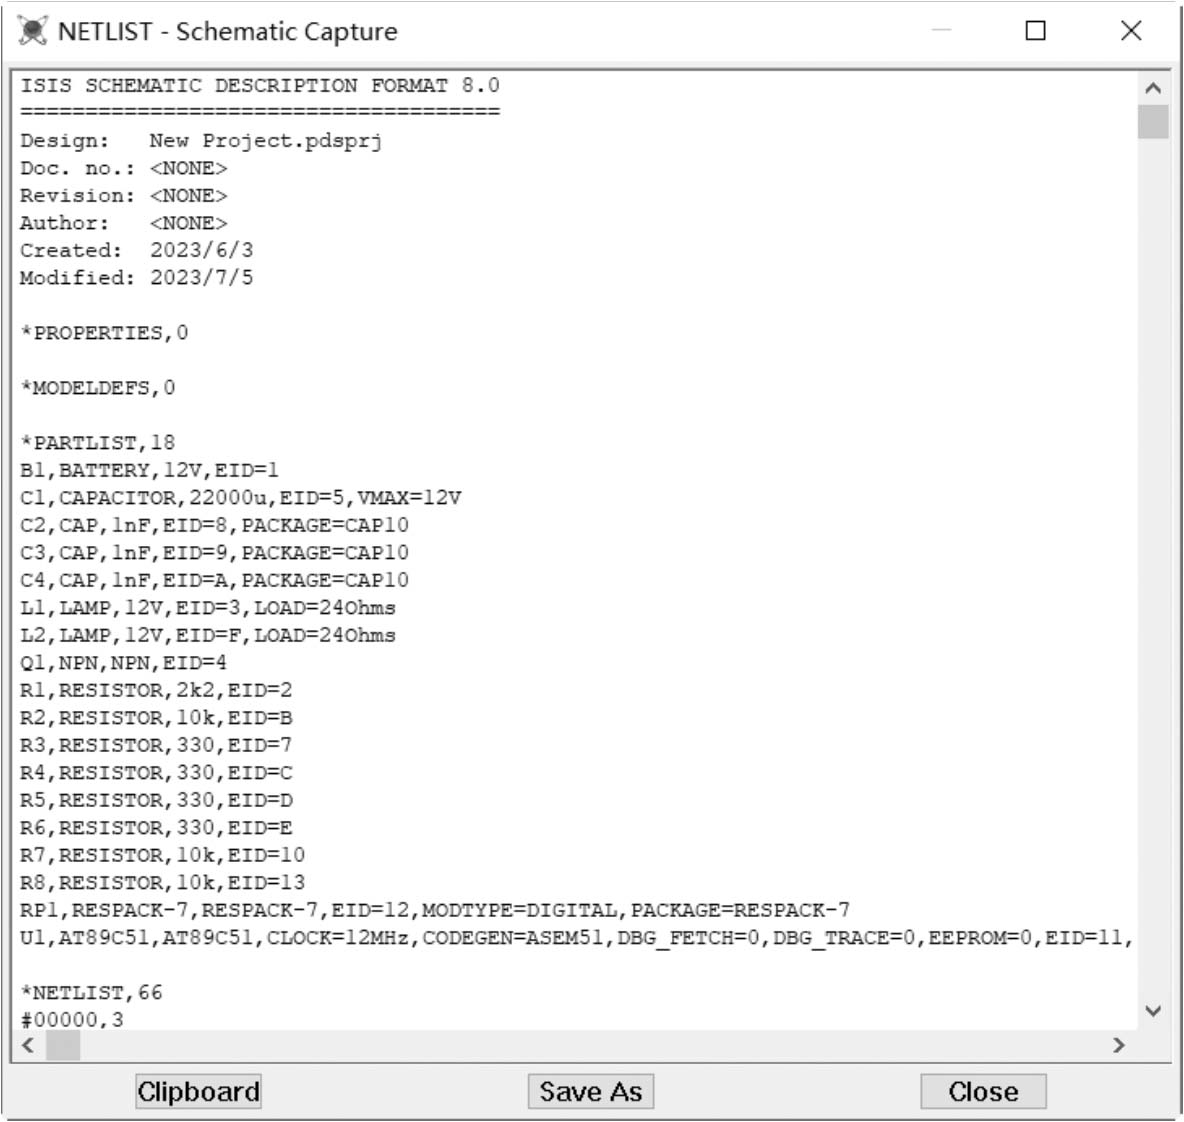Click the Clipboard button
Image resolution: width=1184 pixels, height=1122 pixels.
coord(199,1091)
